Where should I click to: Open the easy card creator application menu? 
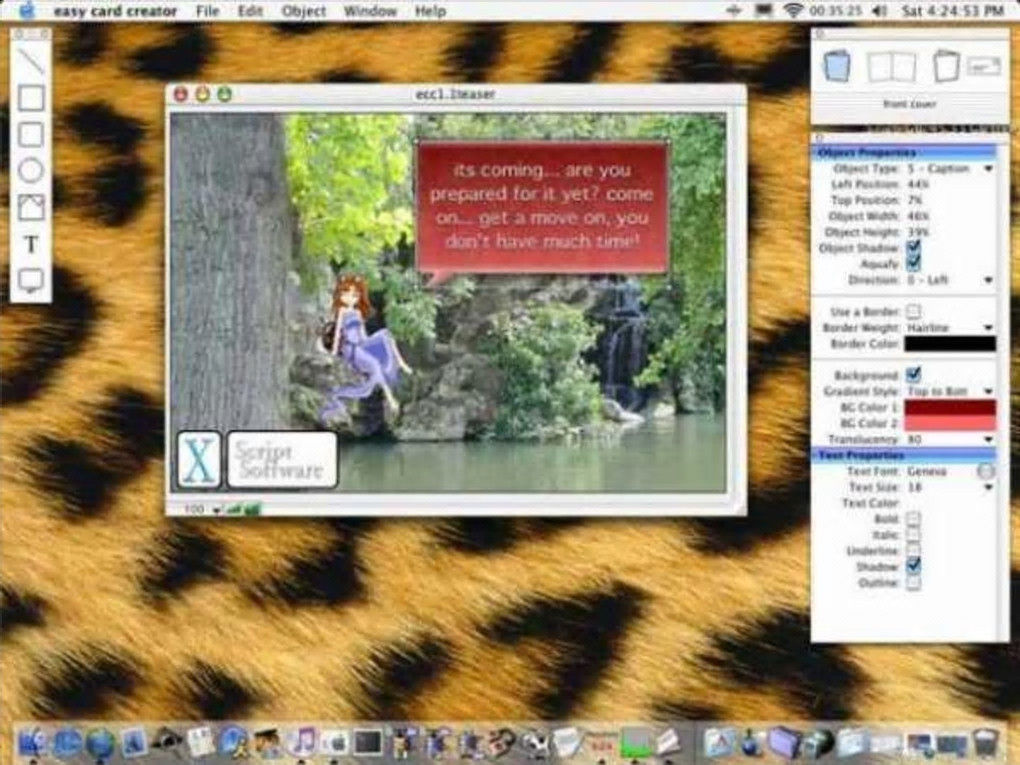[115, 11]
